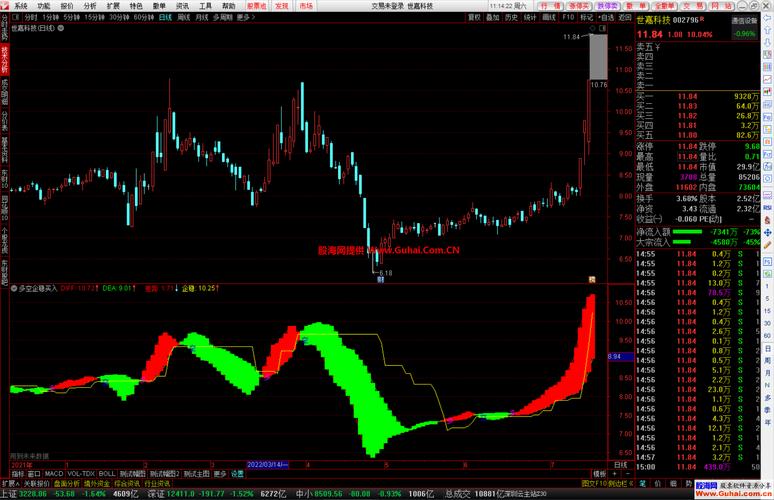Viewport: 774px width, 500px height.
Task: Click the 市场 button
Action: point(306,6)
